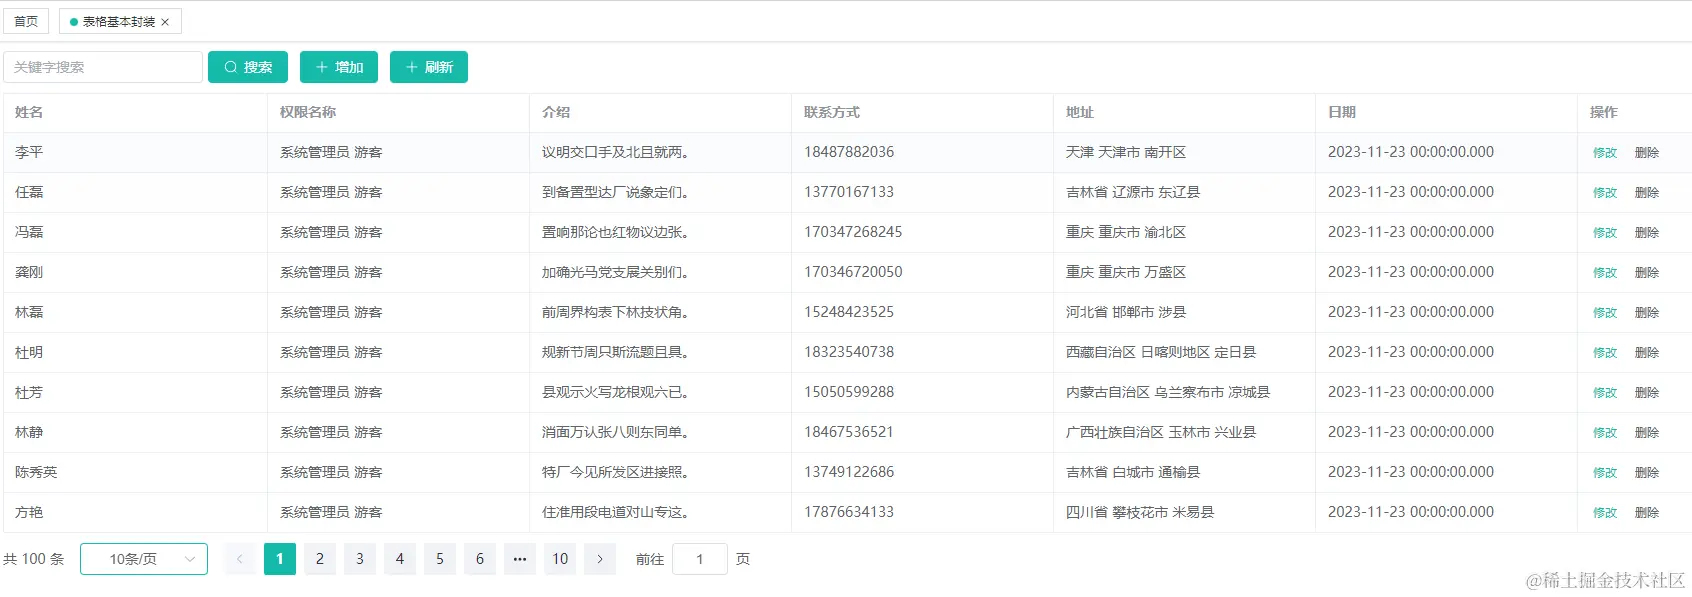Click 删除 for 杜芳 row
The image size is (1692, 597).
[1647, 393]
